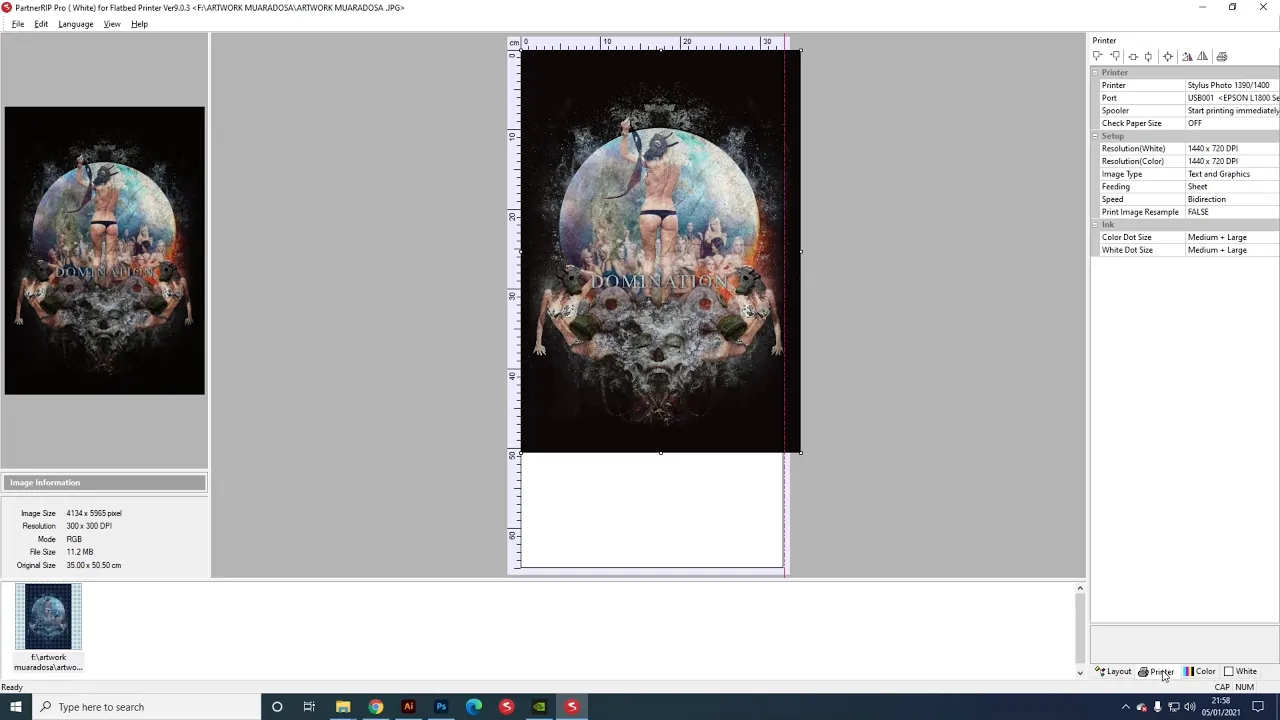Click the network icon in the system tray
Image resolution: width=1280 pixels, height=720 pixels.
coord(1174,707)
